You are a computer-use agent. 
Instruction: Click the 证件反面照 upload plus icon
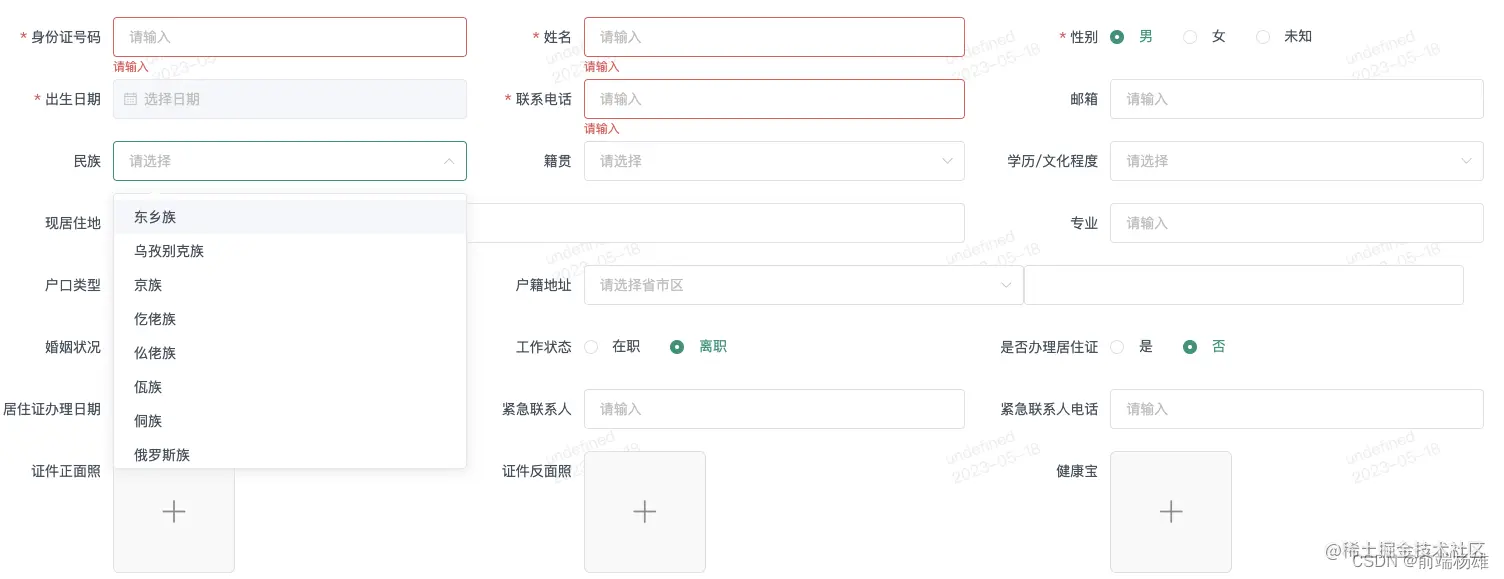[645, 511]
